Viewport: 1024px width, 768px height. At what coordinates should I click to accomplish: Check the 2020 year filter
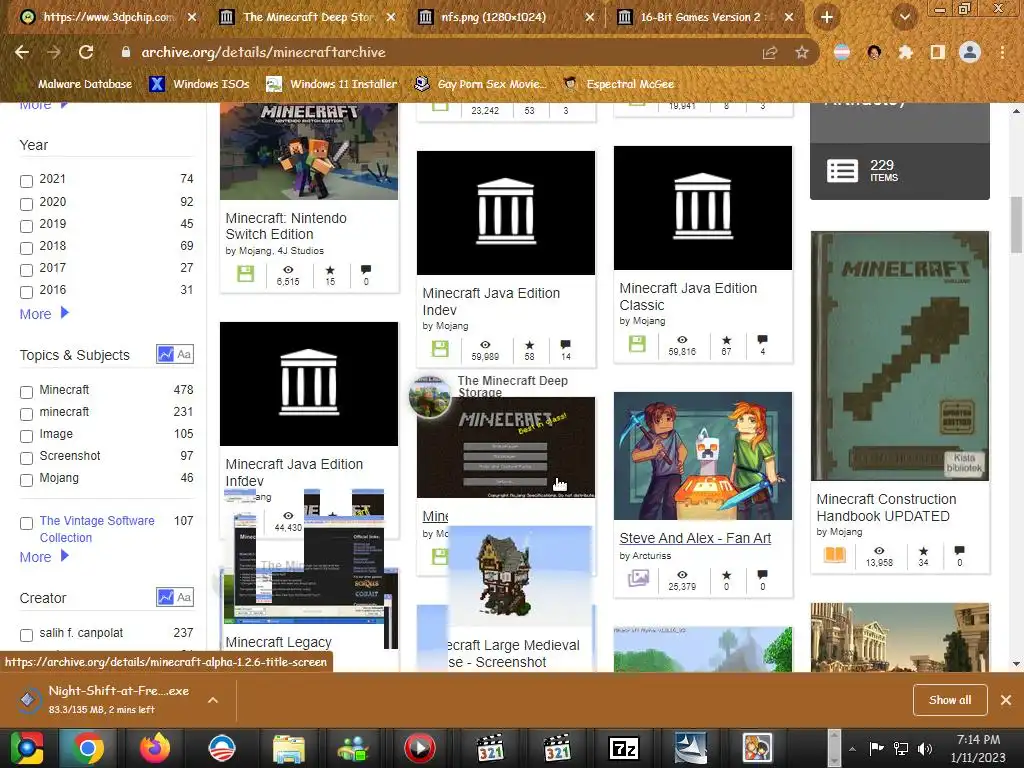click(x=26, y=204)
